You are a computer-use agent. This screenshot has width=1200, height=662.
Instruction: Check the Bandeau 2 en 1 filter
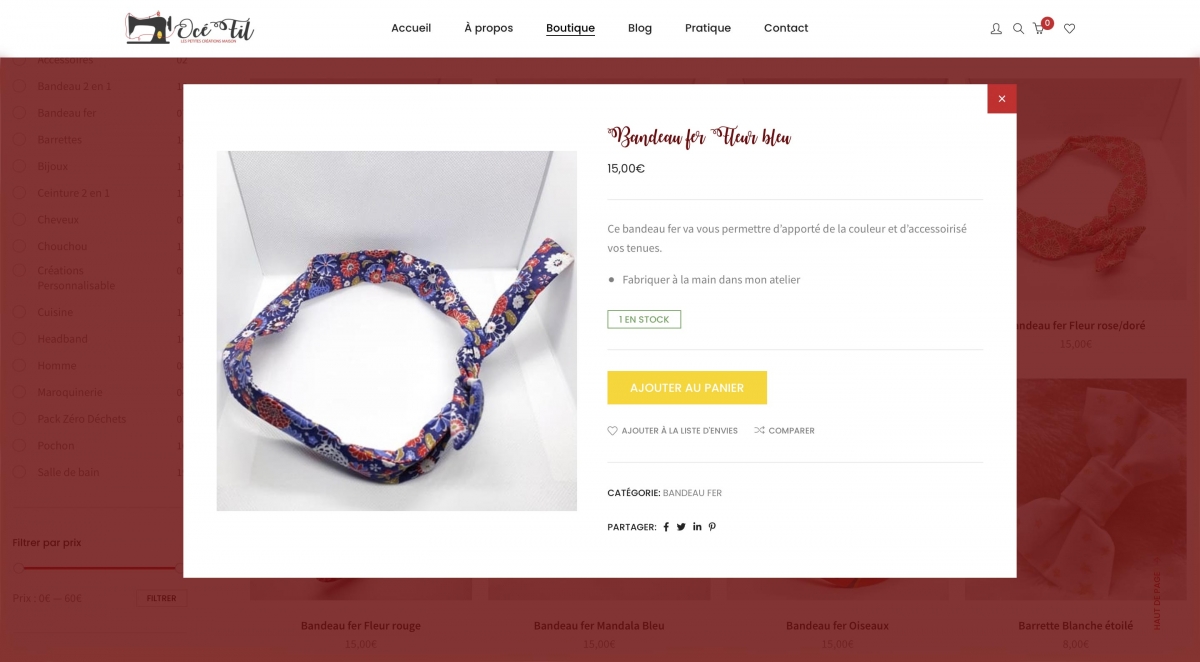(x=19, y=86)
